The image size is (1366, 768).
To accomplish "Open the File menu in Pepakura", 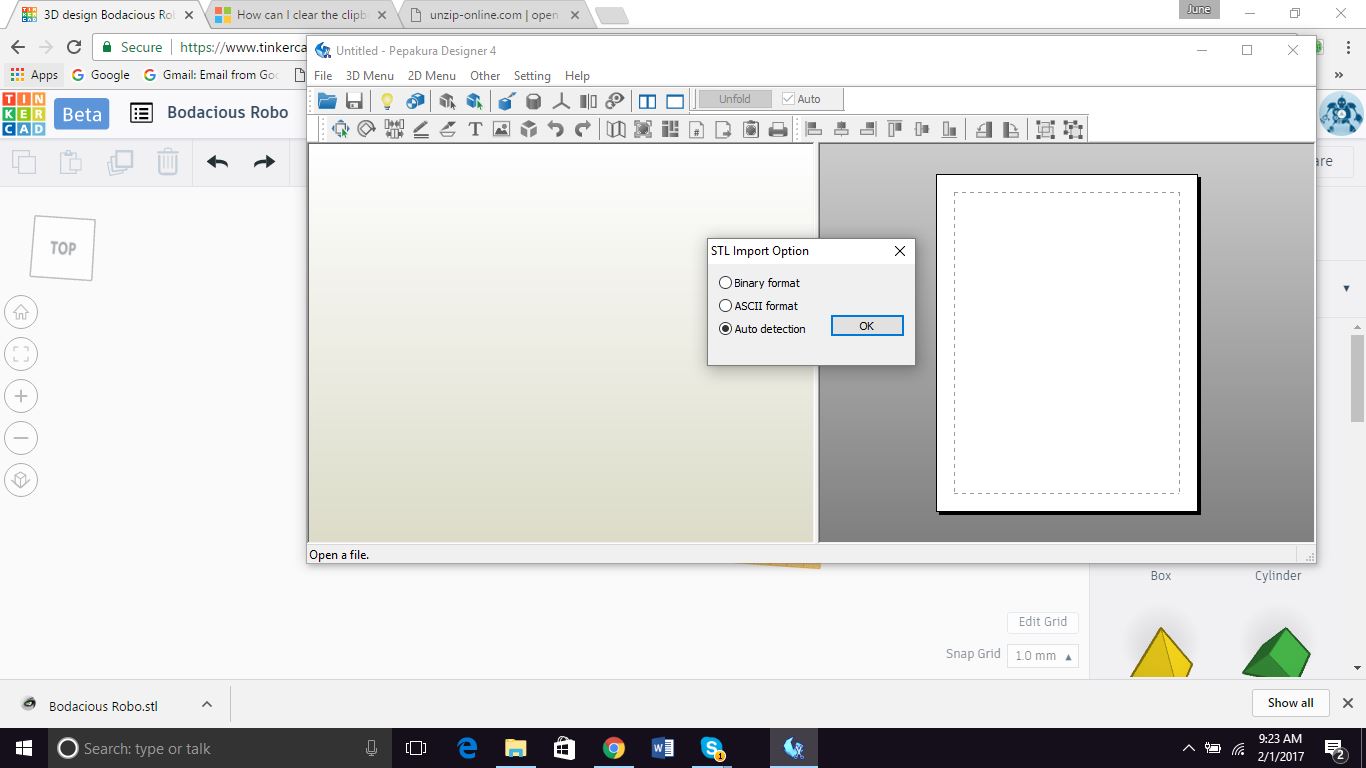I will click(x=323, y=76).
